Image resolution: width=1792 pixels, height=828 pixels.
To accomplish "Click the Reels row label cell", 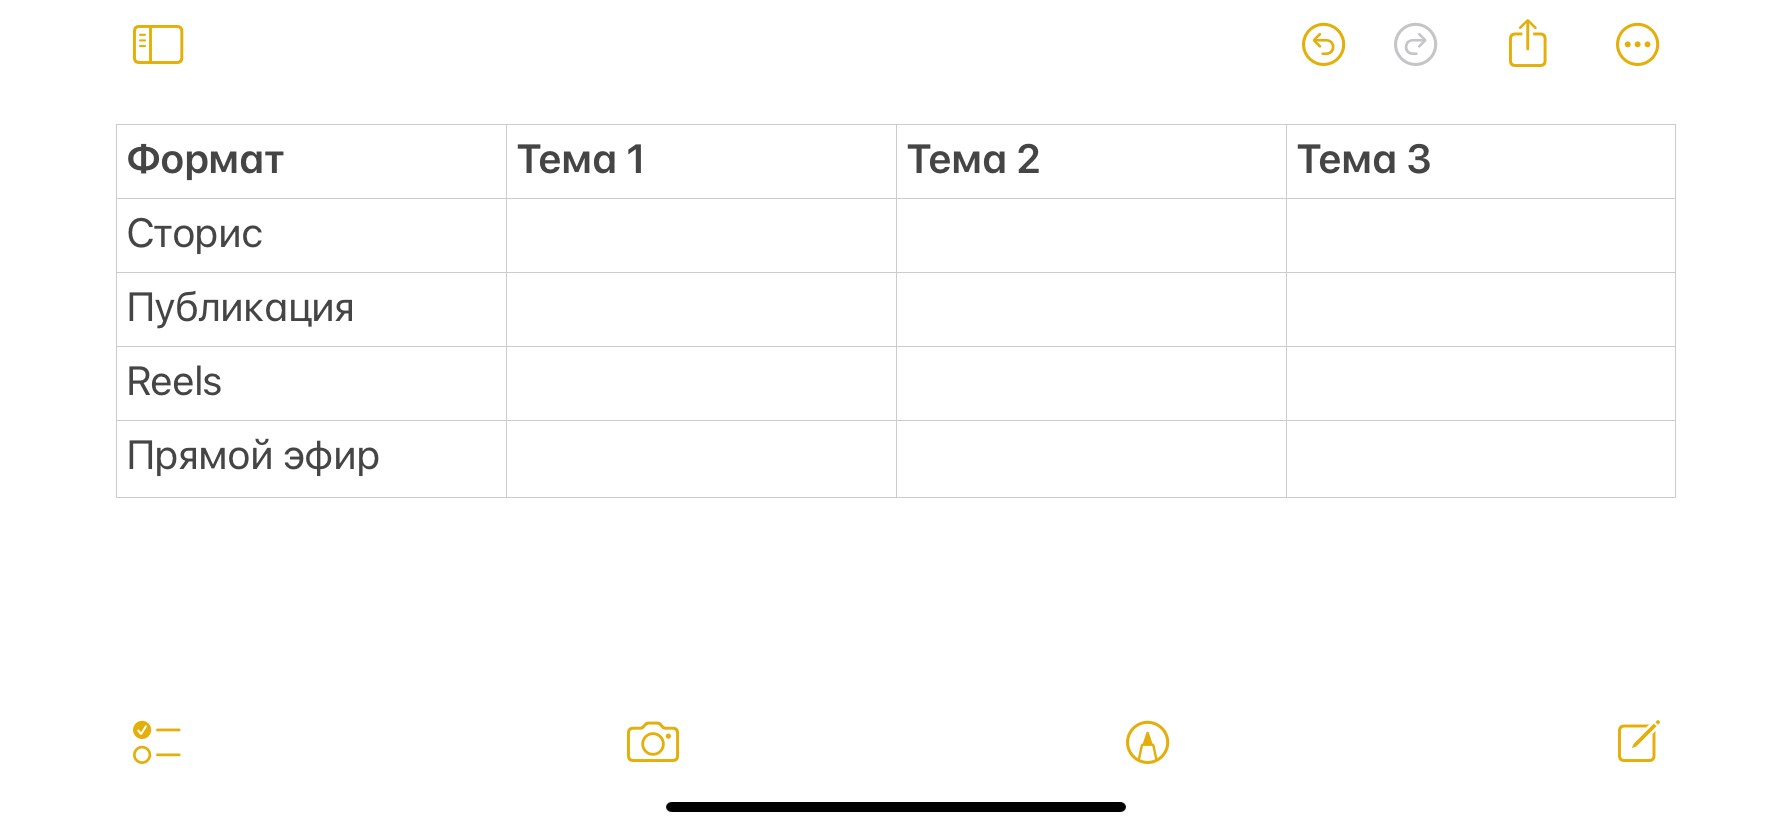I will click(x=311, y=383).
